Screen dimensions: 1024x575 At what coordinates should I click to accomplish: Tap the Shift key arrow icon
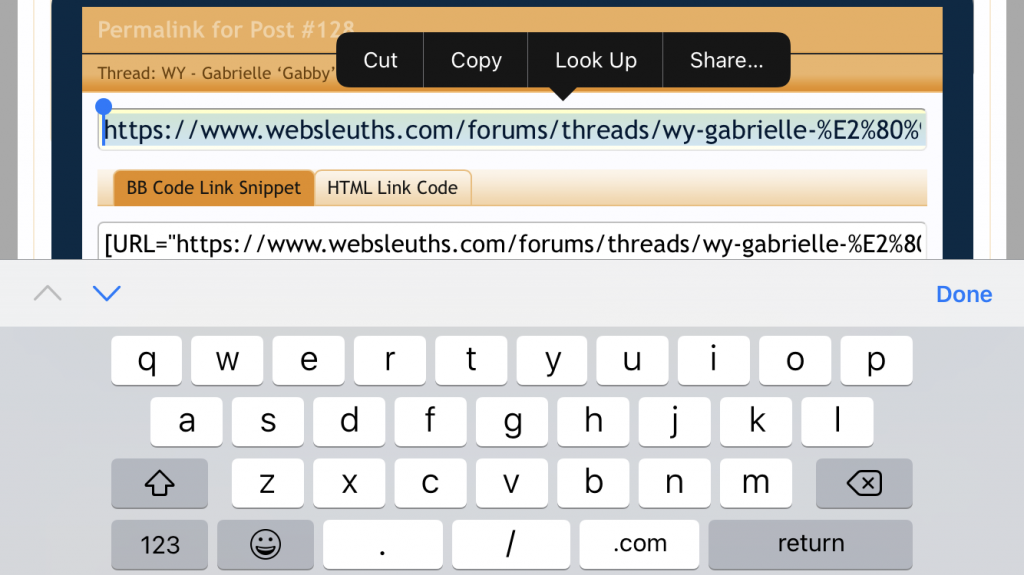(160, 483)
